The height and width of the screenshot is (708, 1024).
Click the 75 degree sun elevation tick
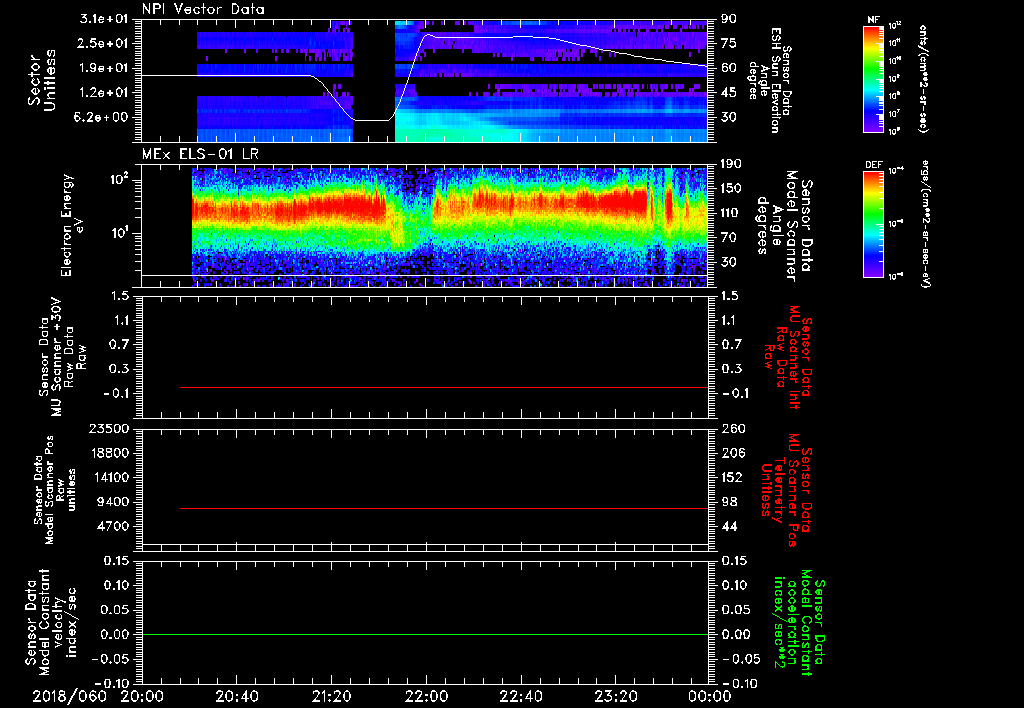click(729, 43)
